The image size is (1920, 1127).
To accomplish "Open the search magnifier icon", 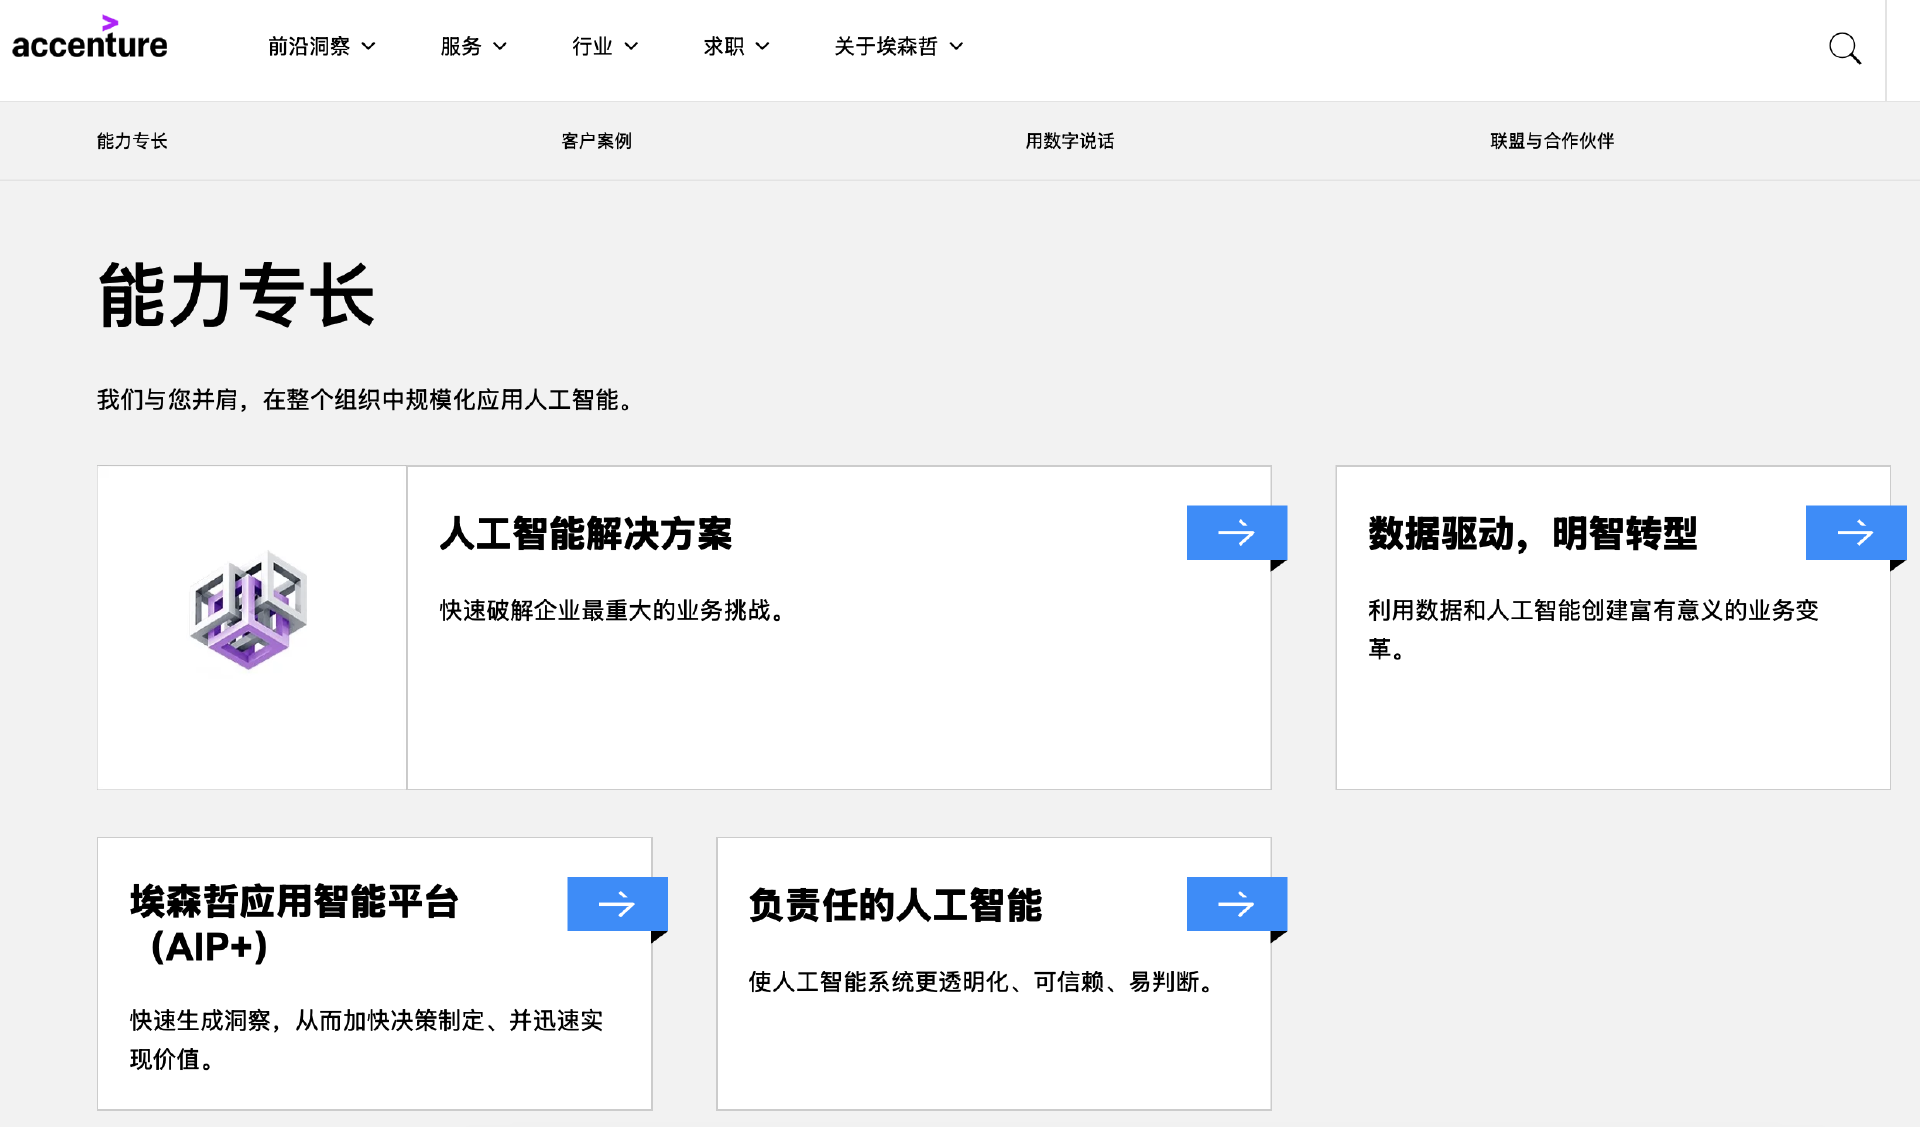I will (x=1844, y=48).
